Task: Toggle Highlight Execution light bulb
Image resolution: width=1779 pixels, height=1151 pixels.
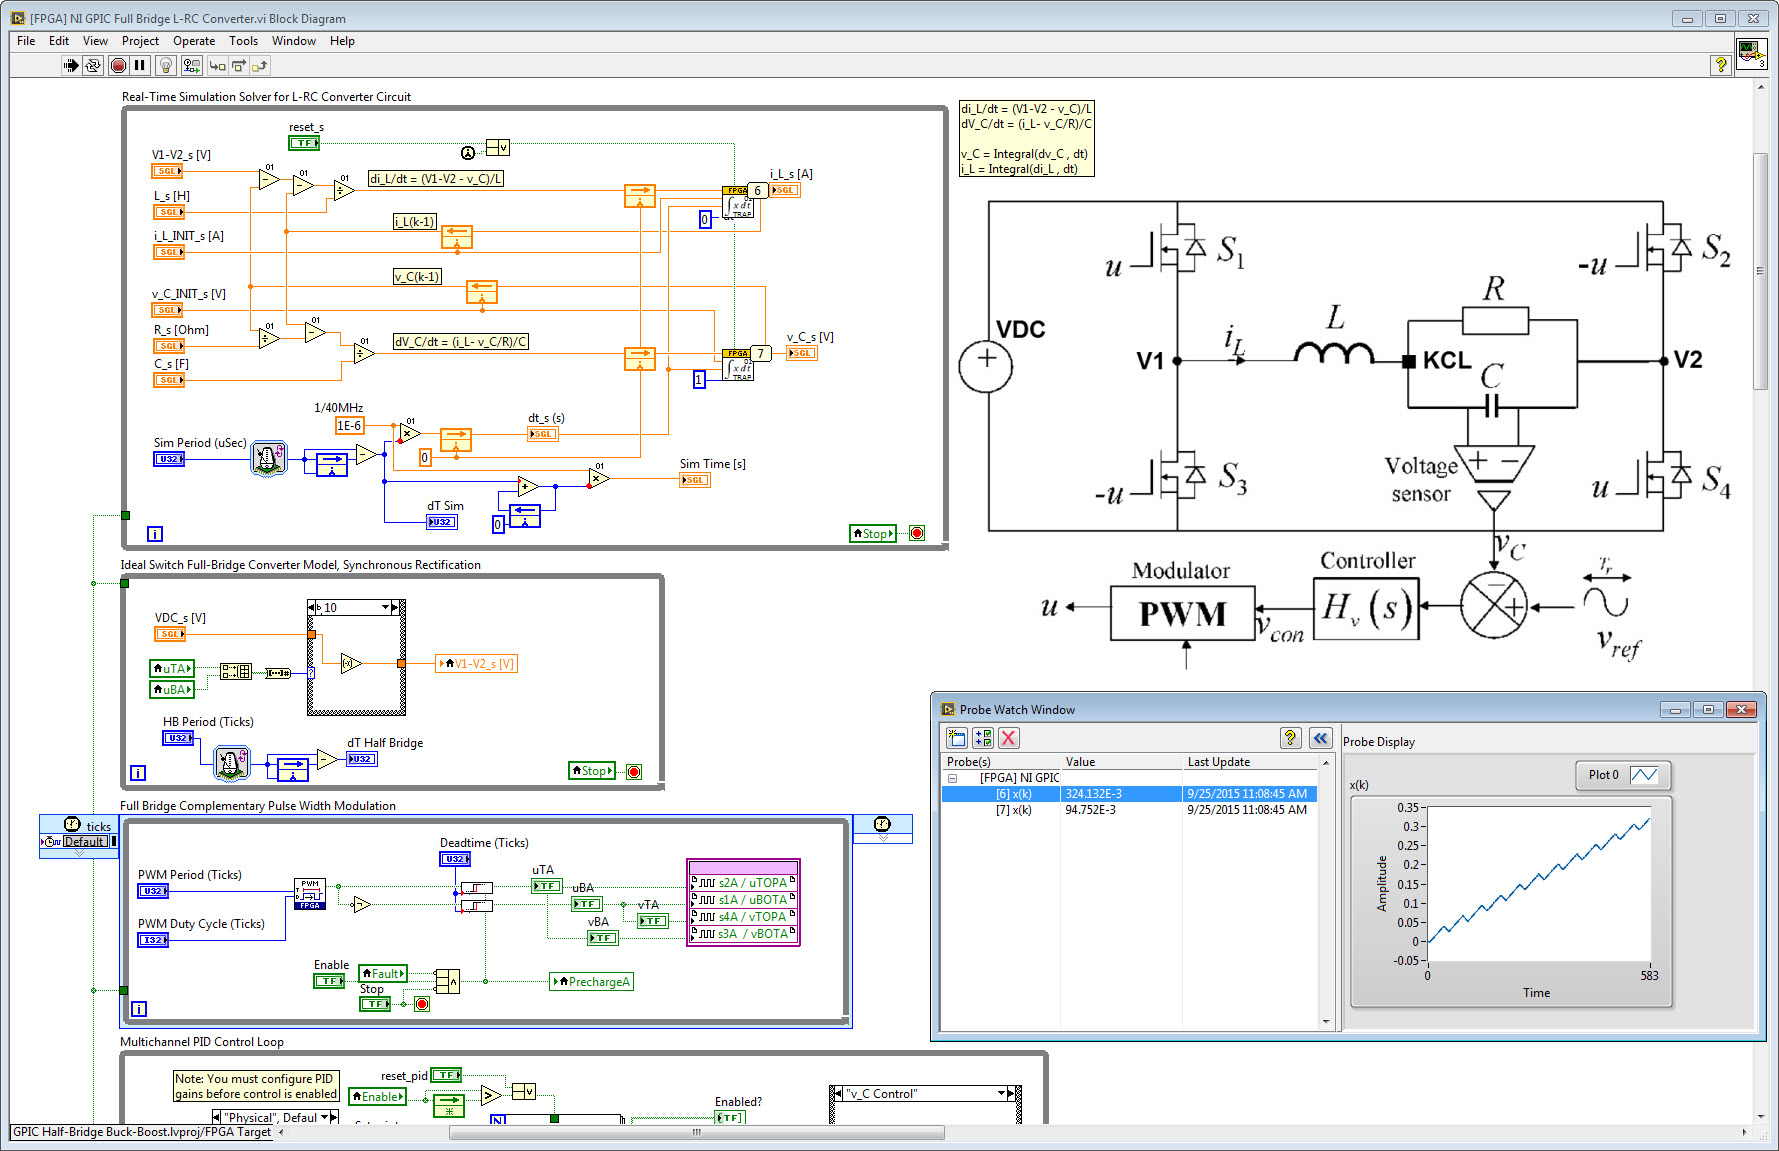Action: pyautogui.click(x=166, y=66)
